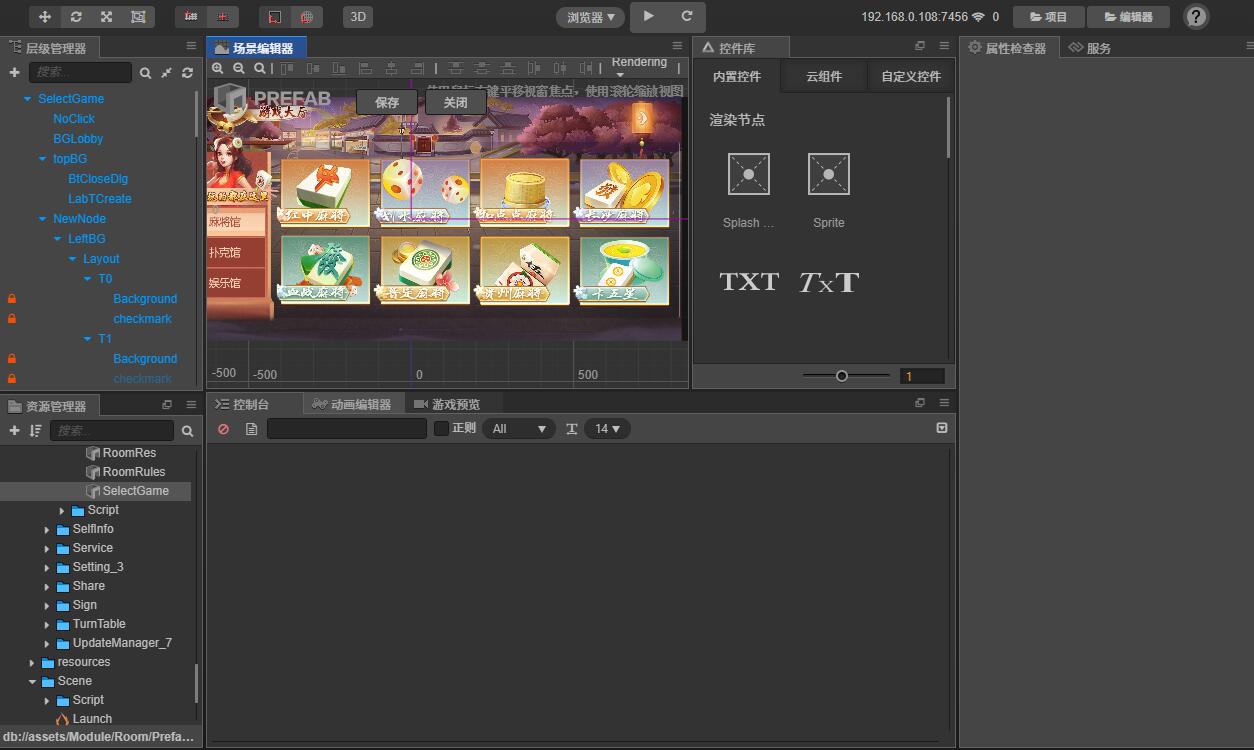This screenshot has height=750, width=1254.
Task: Add new node with plus in hierarchy
Action: point(14,72)
